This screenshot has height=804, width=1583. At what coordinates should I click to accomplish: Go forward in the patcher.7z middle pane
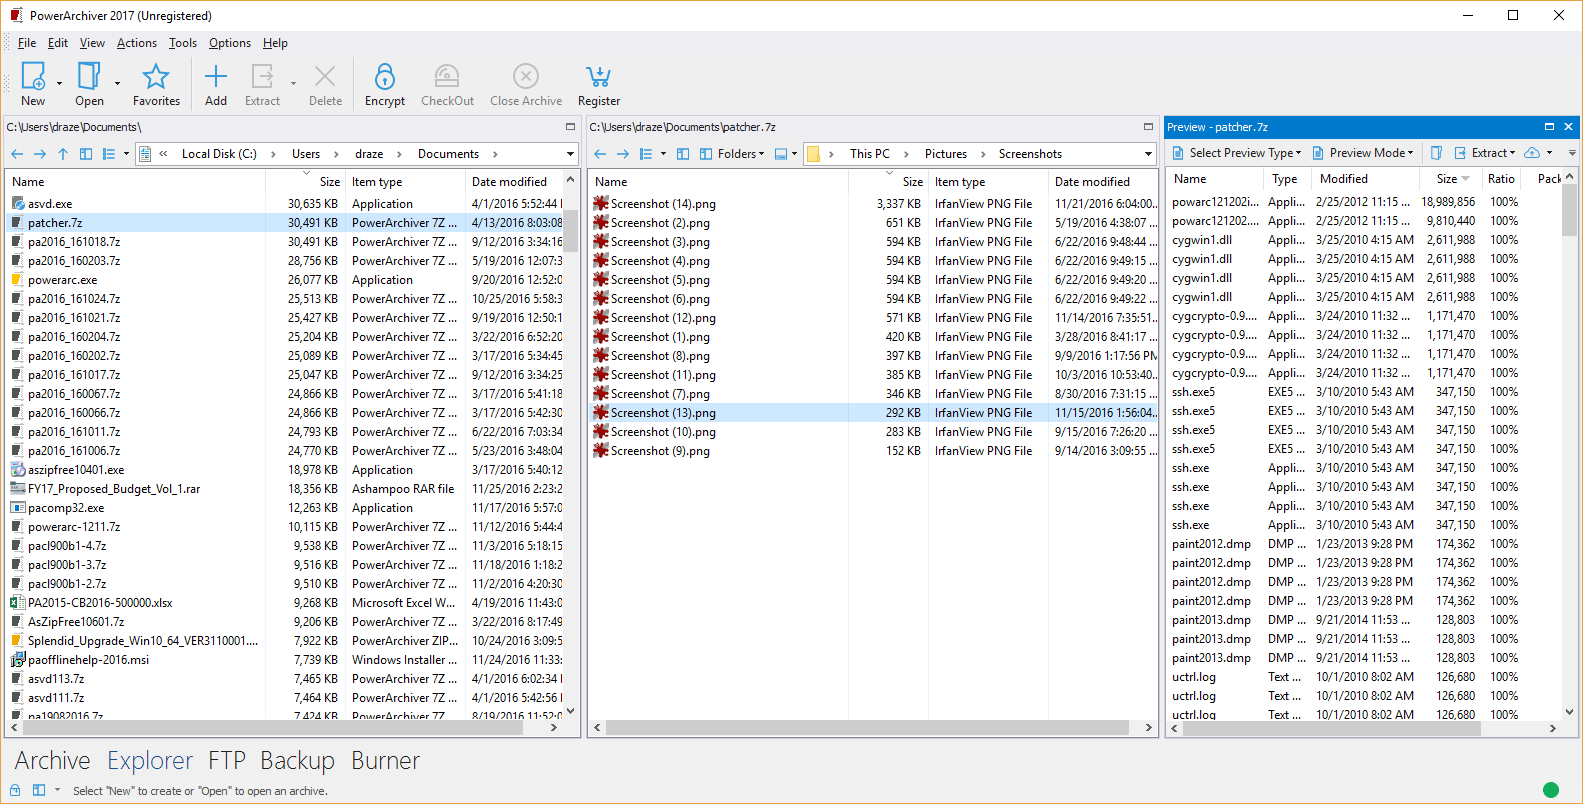pyautogui.click(x=623, y=154)
